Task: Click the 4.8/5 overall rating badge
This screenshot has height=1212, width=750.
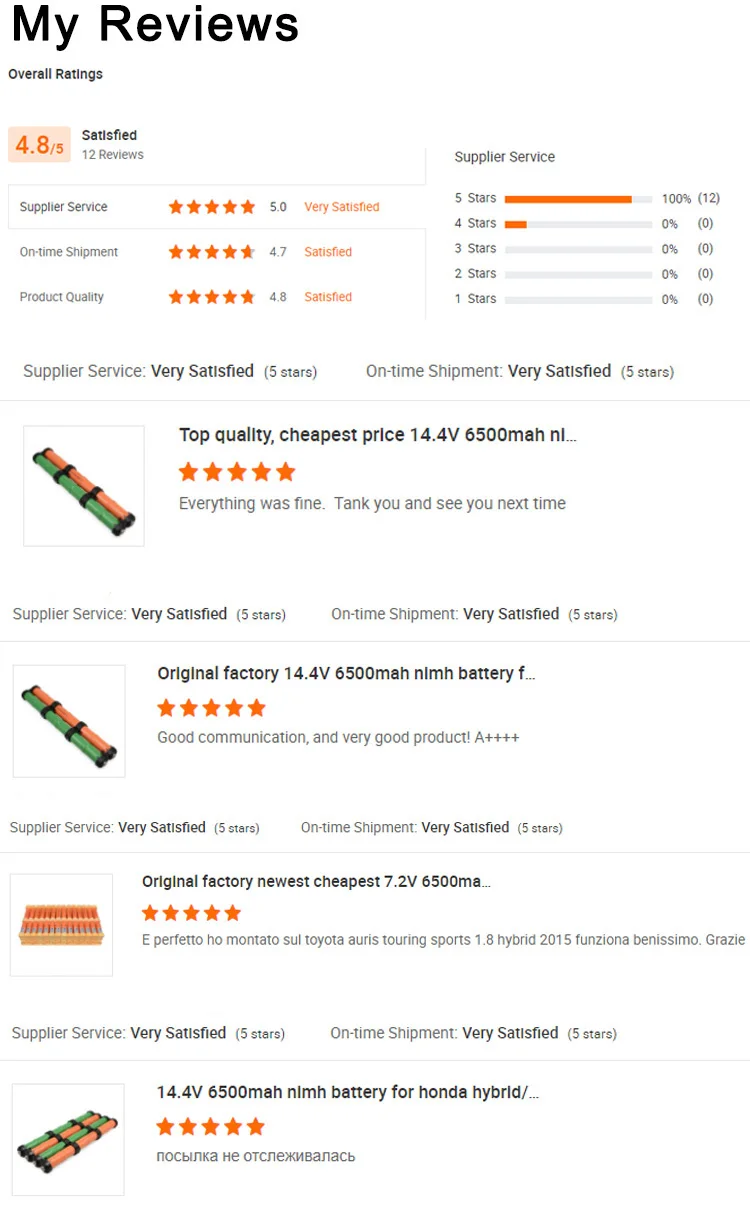Action: tap(39, 145)
